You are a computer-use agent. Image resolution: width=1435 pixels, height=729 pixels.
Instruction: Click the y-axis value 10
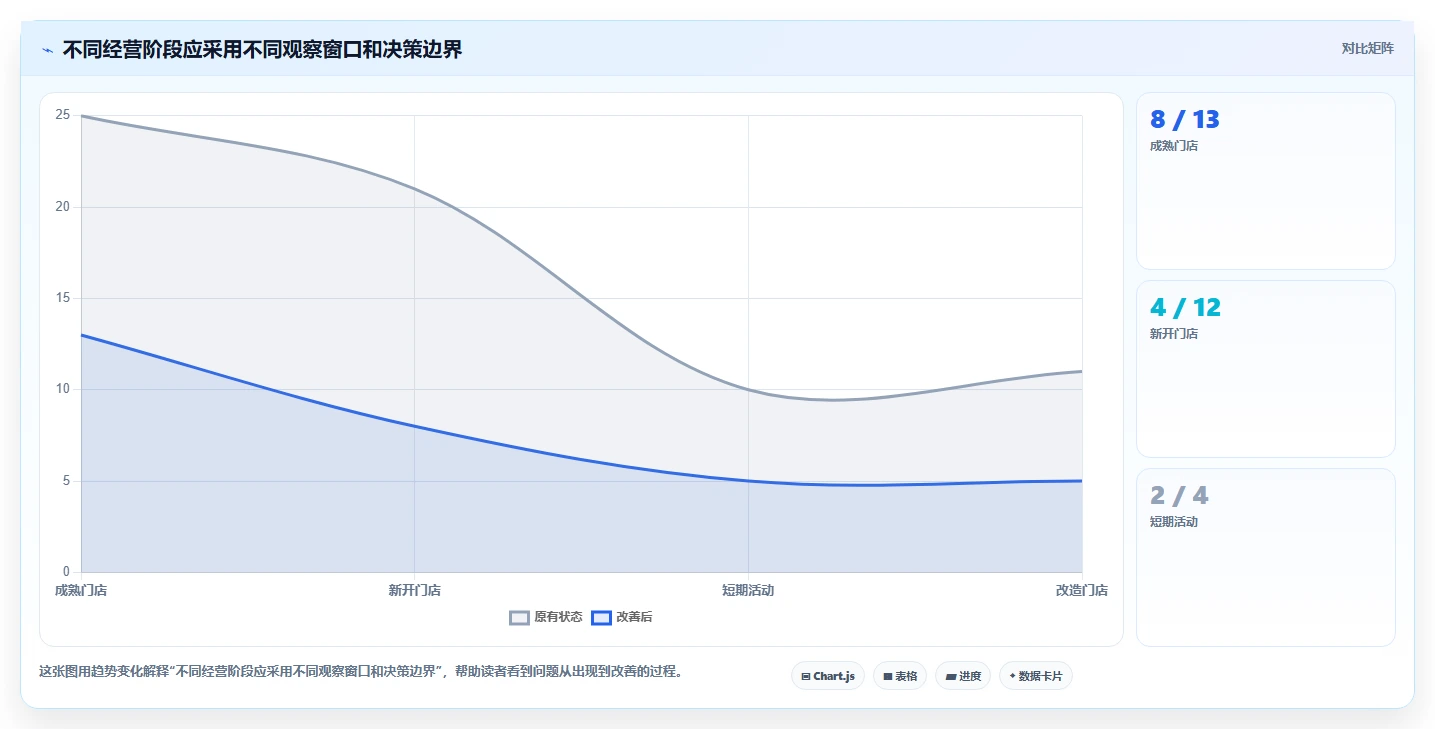tap(62, 389)
